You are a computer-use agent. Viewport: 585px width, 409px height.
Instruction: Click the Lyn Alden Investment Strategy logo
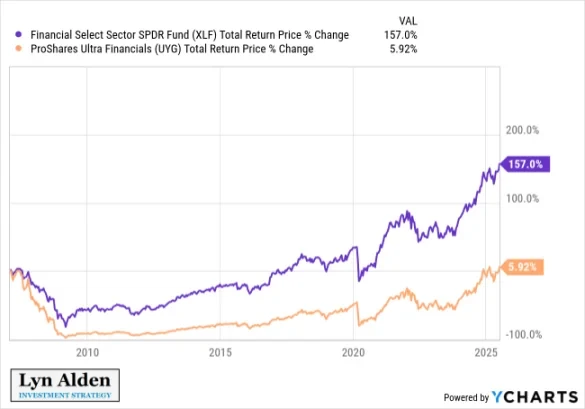tap(65, 385)
